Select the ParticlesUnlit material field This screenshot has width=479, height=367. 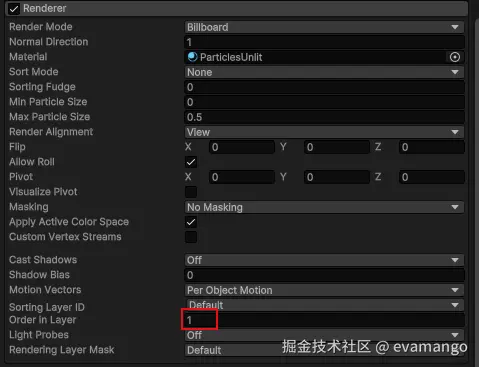click(315, 57)
